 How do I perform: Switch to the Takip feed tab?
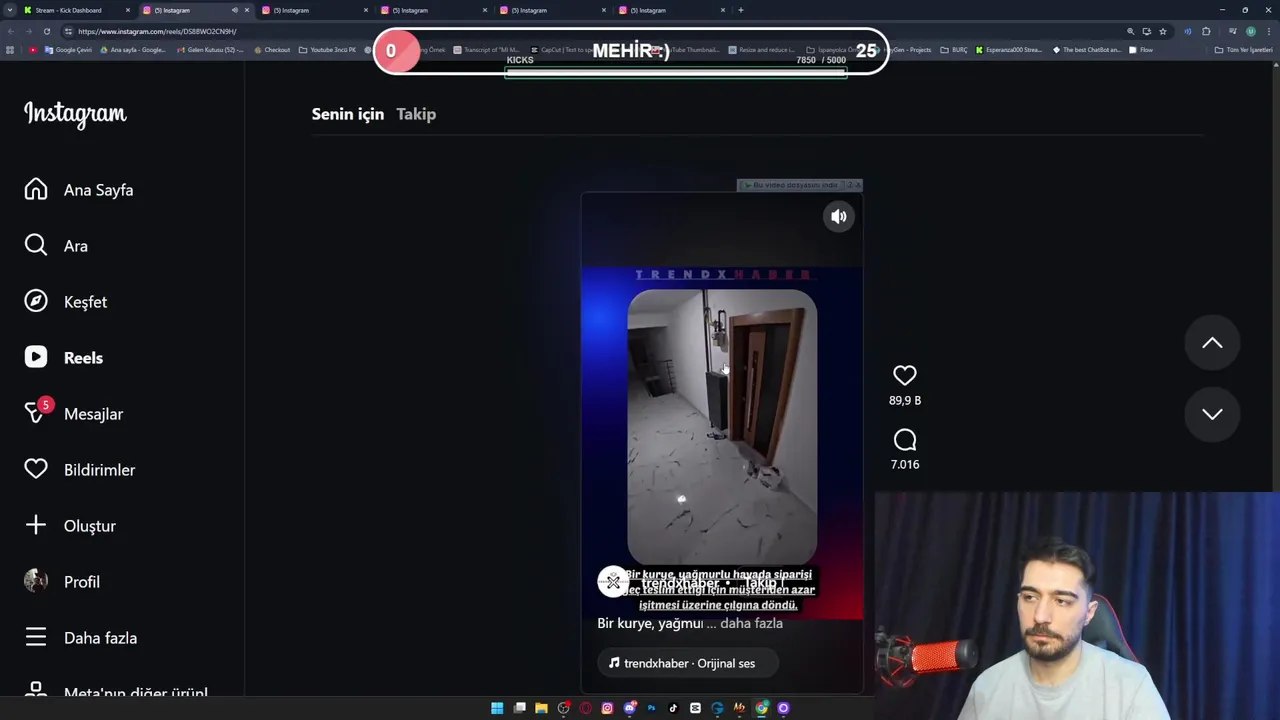(416, 114)
